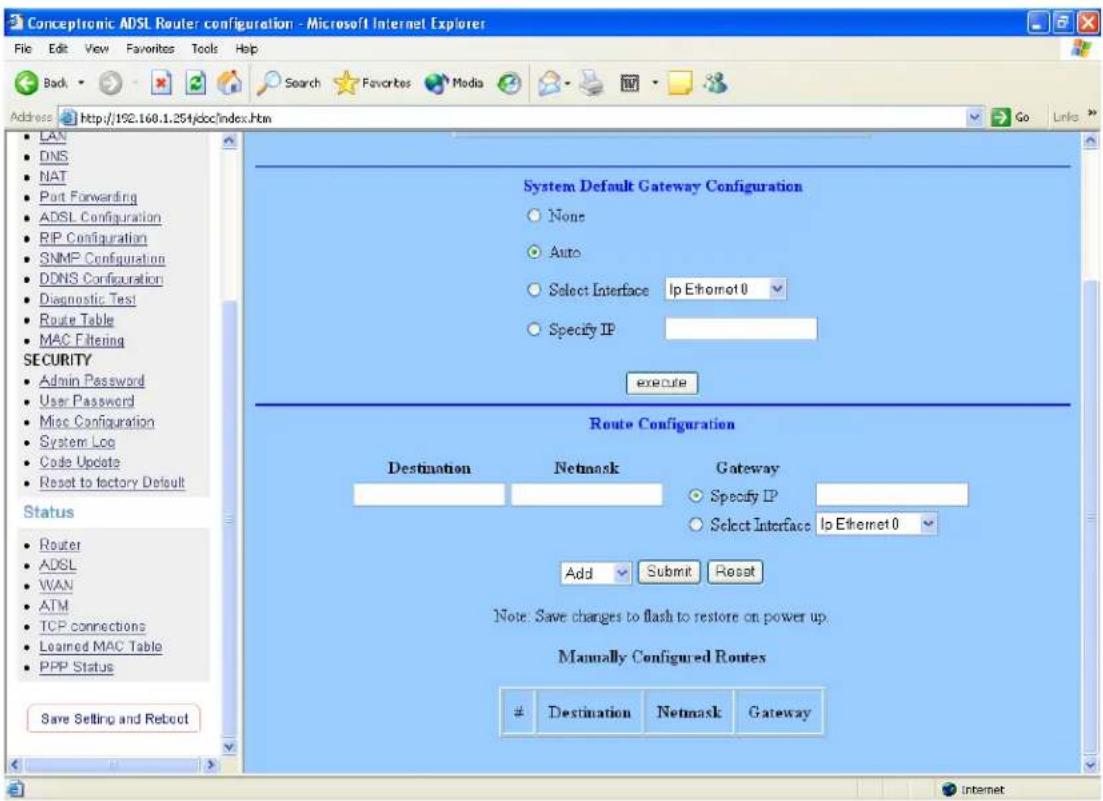Open the View menu
The height and width of the screenshot is (801, 1103).
pos(96,49)
